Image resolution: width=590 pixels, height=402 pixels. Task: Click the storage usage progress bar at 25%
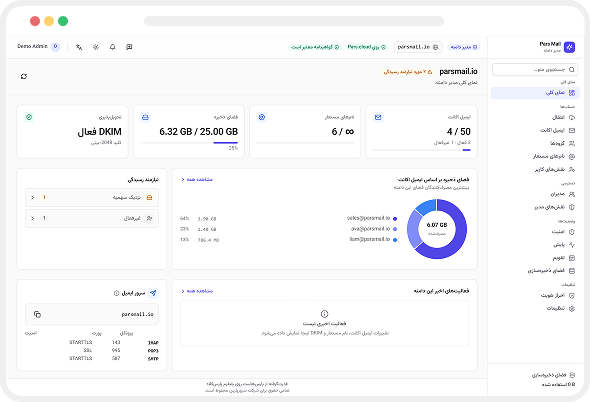point(189,143)
